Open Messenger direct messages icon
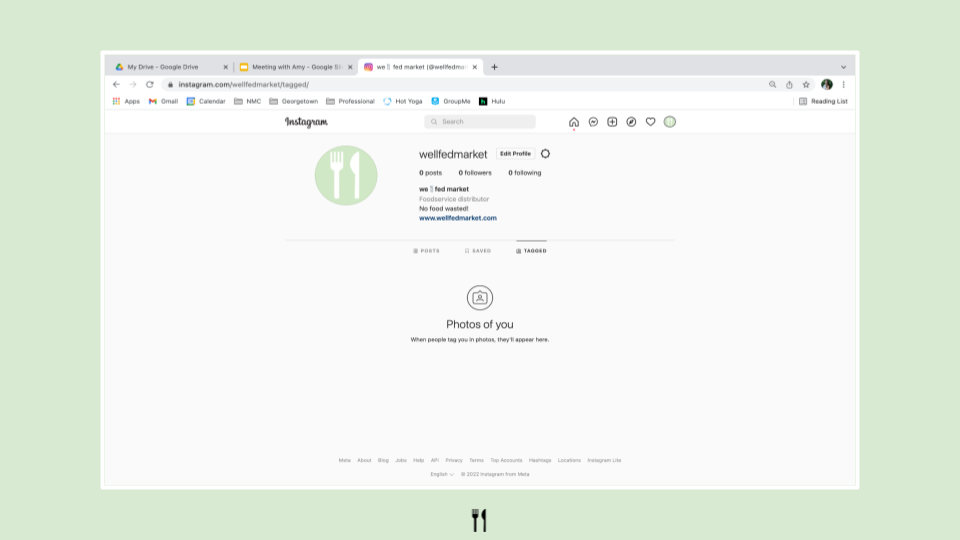 tap(593, 122)
